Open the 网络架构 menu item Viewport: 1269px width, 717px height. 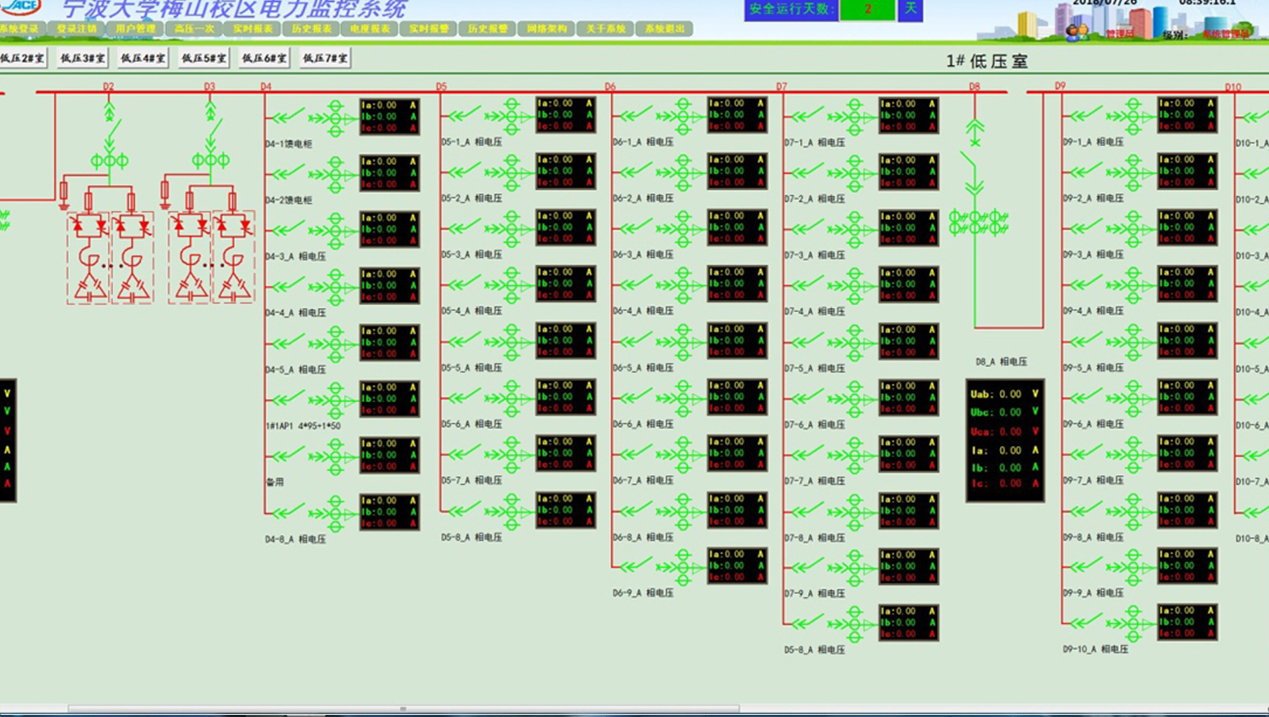546,29
